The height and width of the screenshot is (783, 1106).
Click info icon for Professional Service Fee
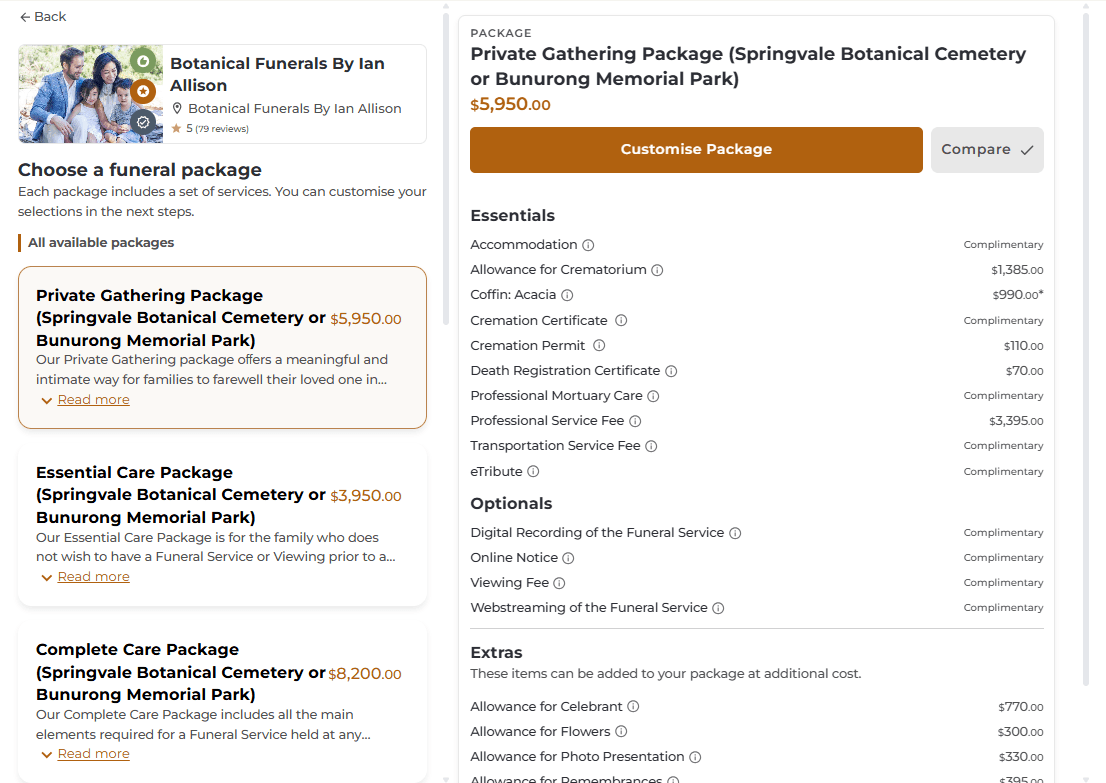point(635,421)
